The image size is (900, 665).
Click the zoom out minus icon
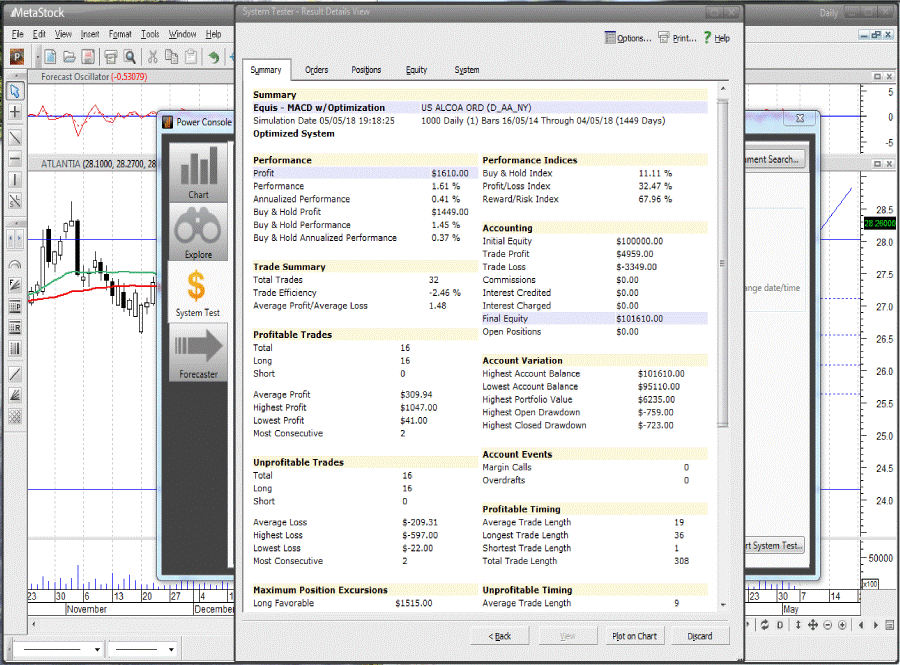click(828, 625)
